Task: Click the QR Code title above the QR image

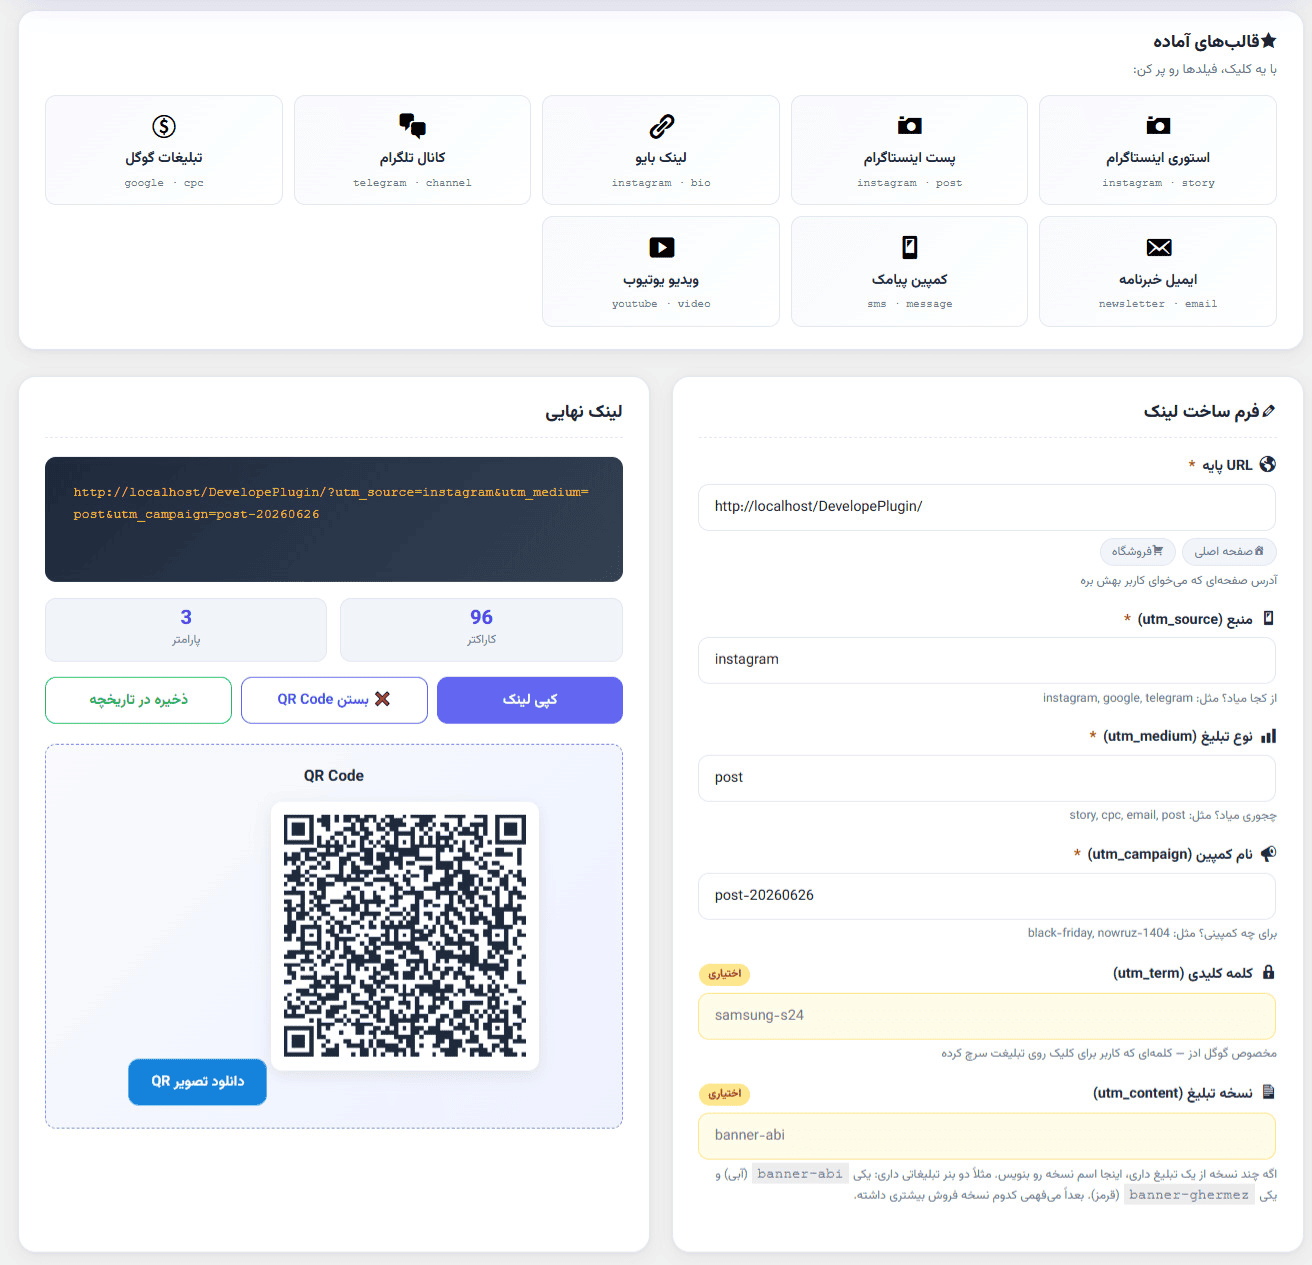Action: click(334, 776)
